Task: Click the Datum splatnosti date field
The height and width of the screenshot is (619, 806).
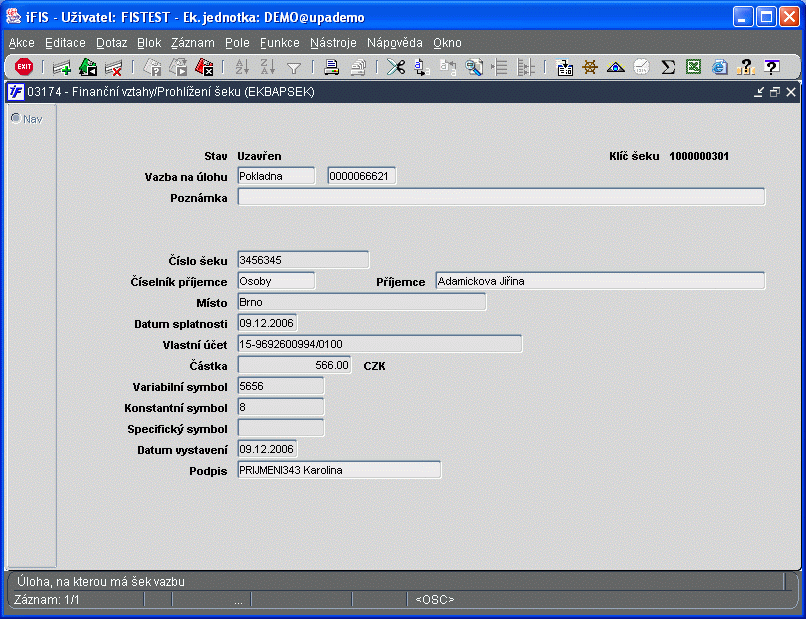Action: click(267, 323)
